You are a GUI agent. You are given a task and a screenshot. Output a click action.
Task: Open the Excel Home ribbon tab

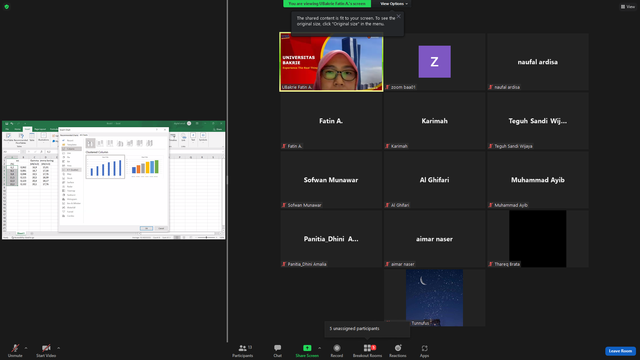point(18,129)
